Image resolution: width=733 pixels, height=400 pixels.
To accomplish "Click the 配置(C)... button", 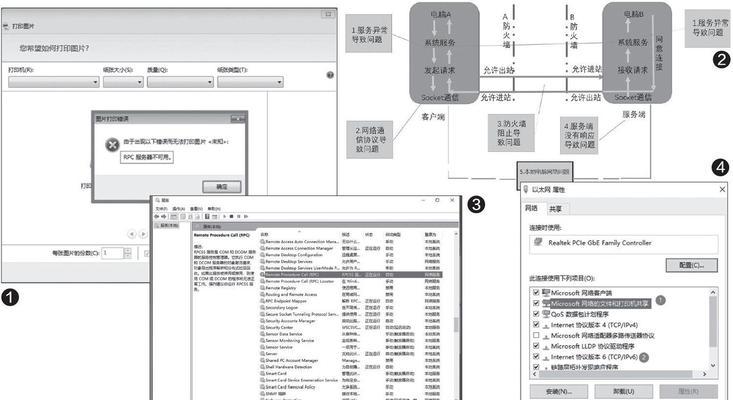I will (x=691, y=265).
